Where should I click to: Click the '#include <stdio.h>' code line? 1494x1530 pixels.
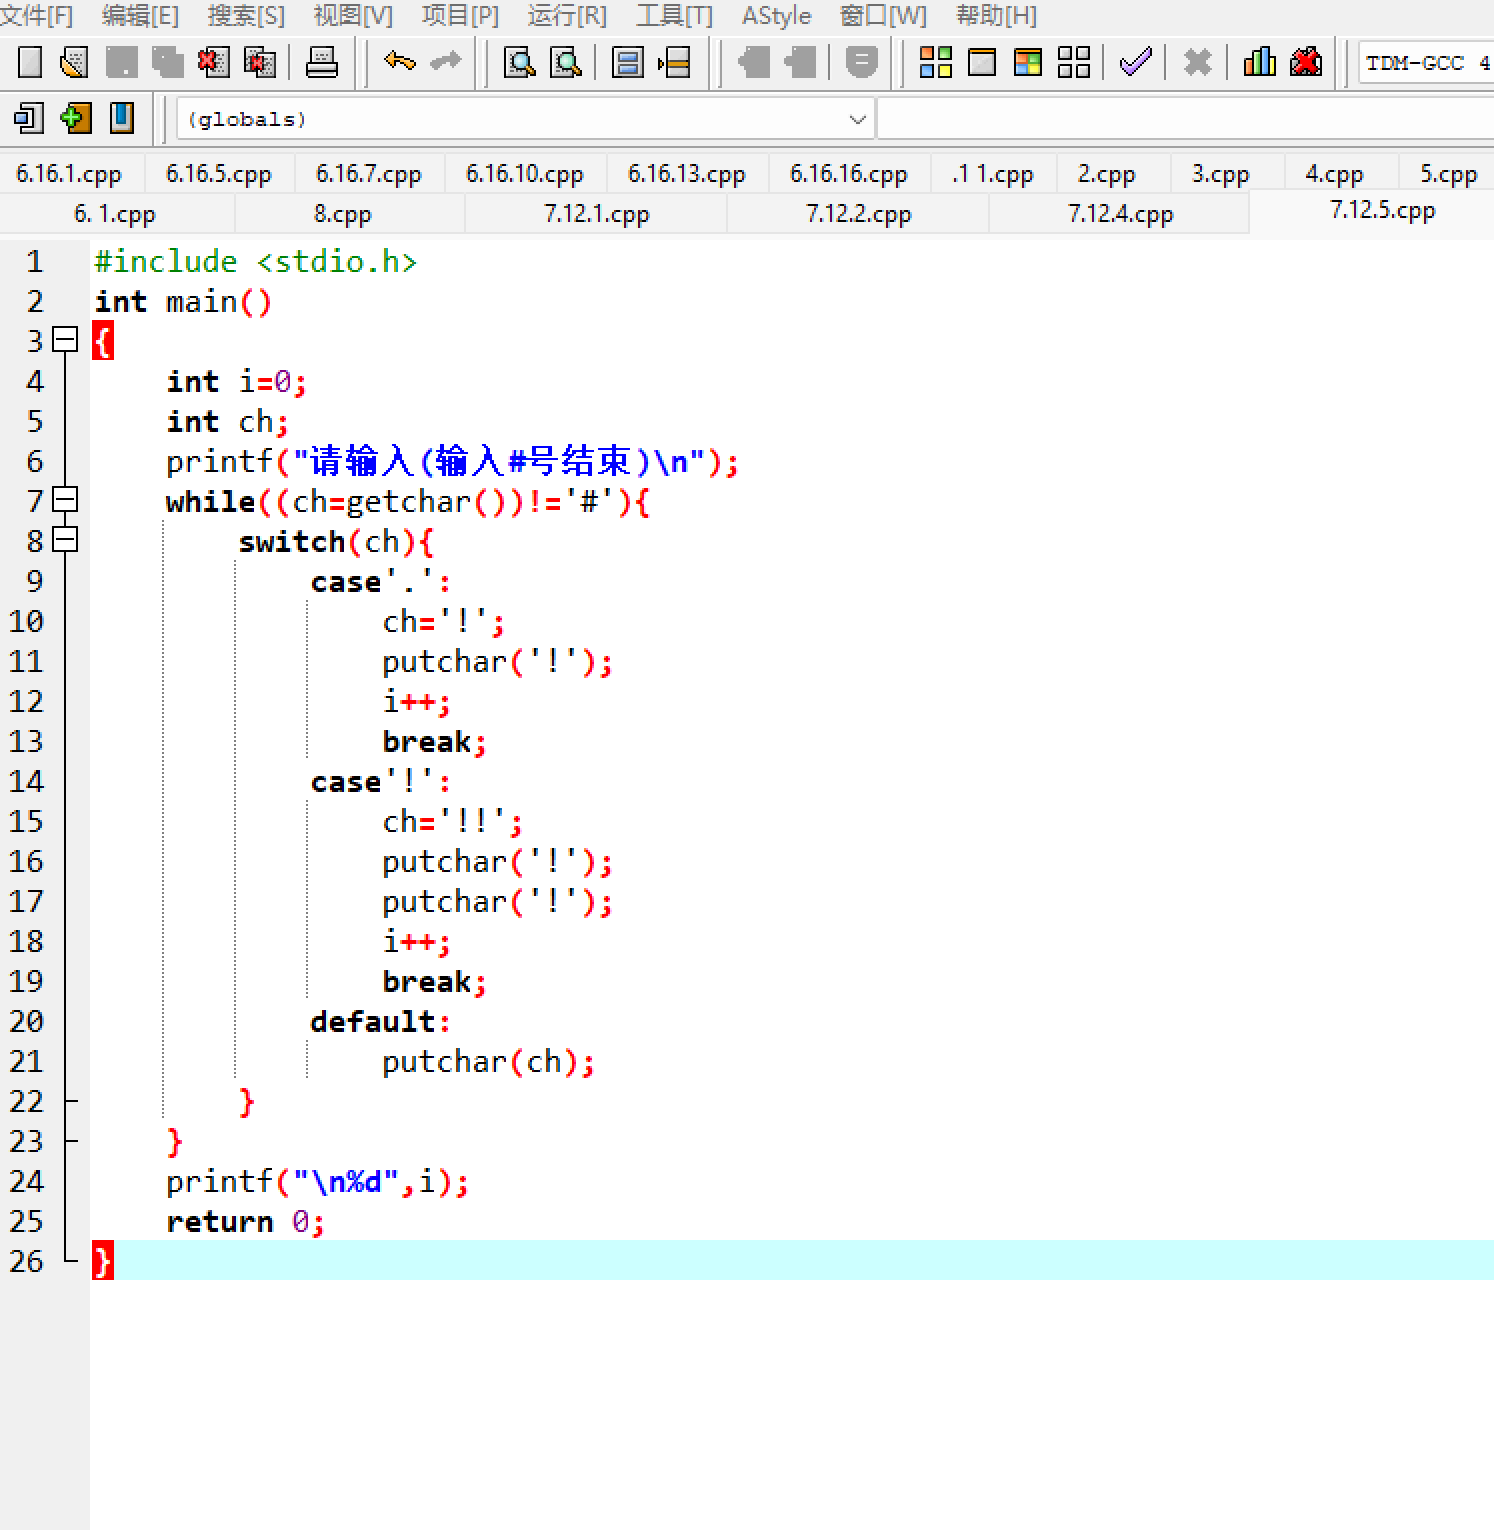pos(256,261)
